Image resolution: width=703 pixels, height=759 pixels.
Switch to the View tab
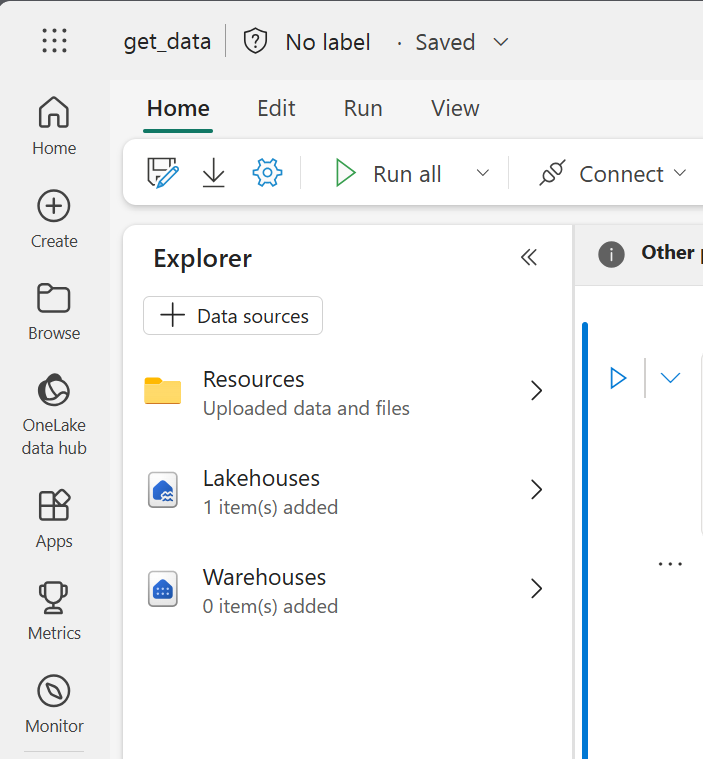click(455, 108)
